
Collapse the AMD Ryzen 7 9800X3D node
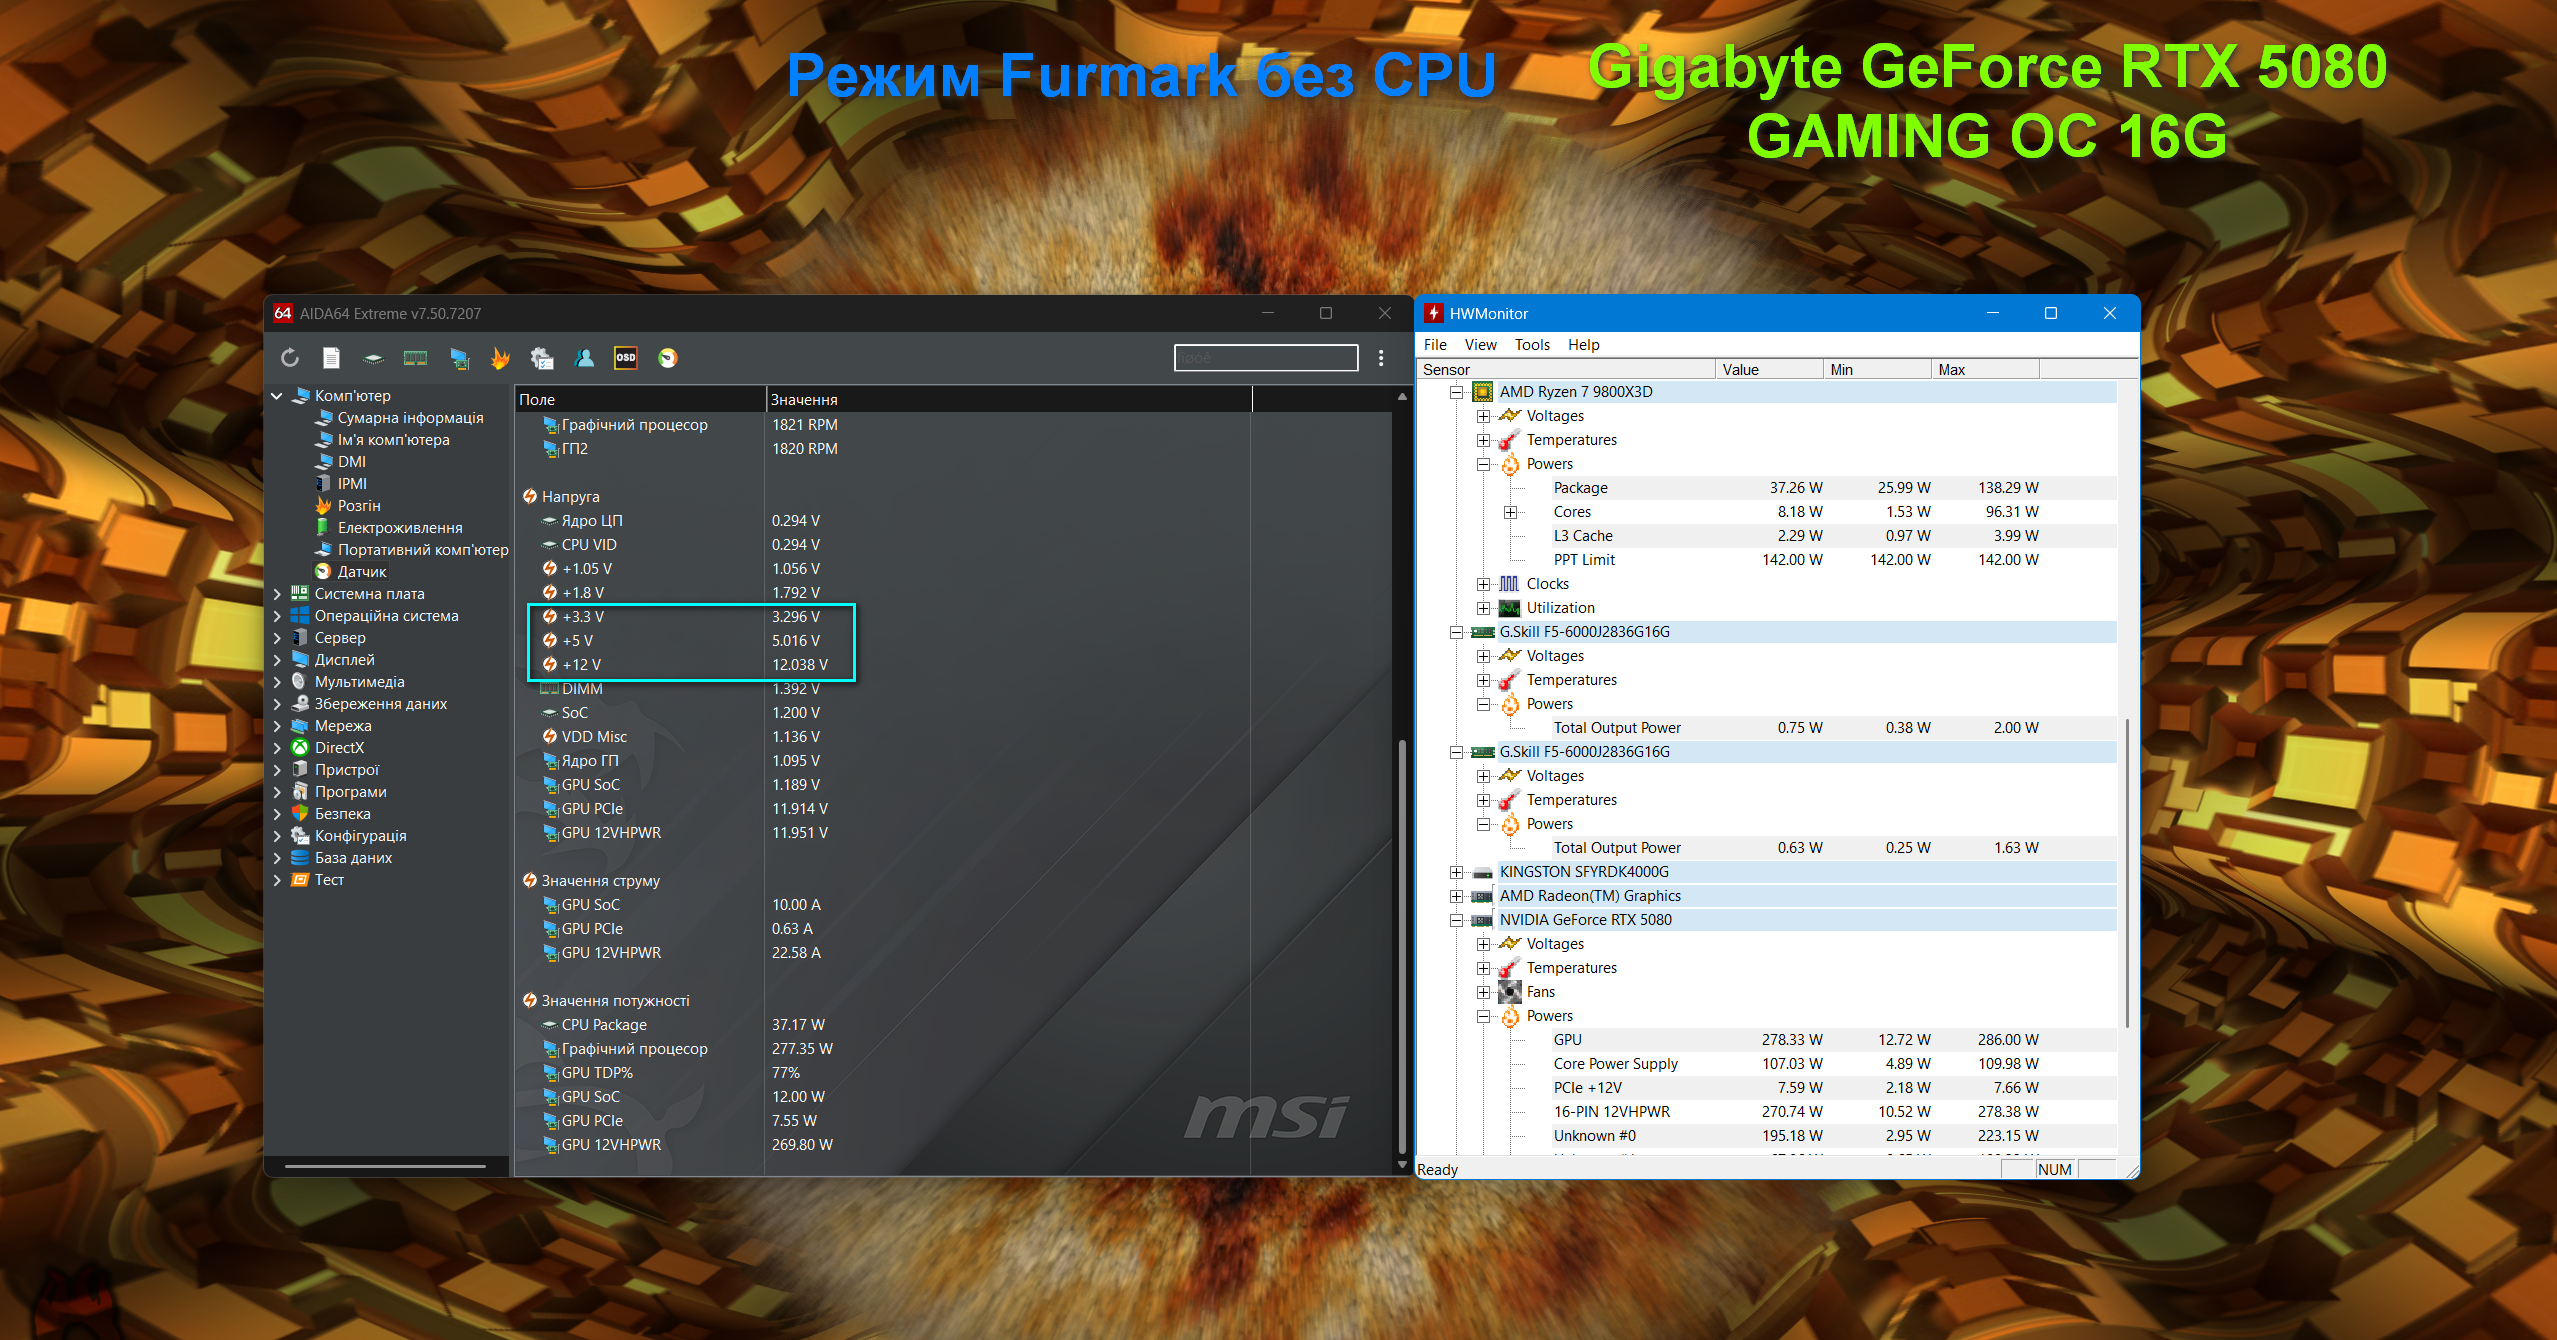pyautogui.click(x=1457, y=392)
